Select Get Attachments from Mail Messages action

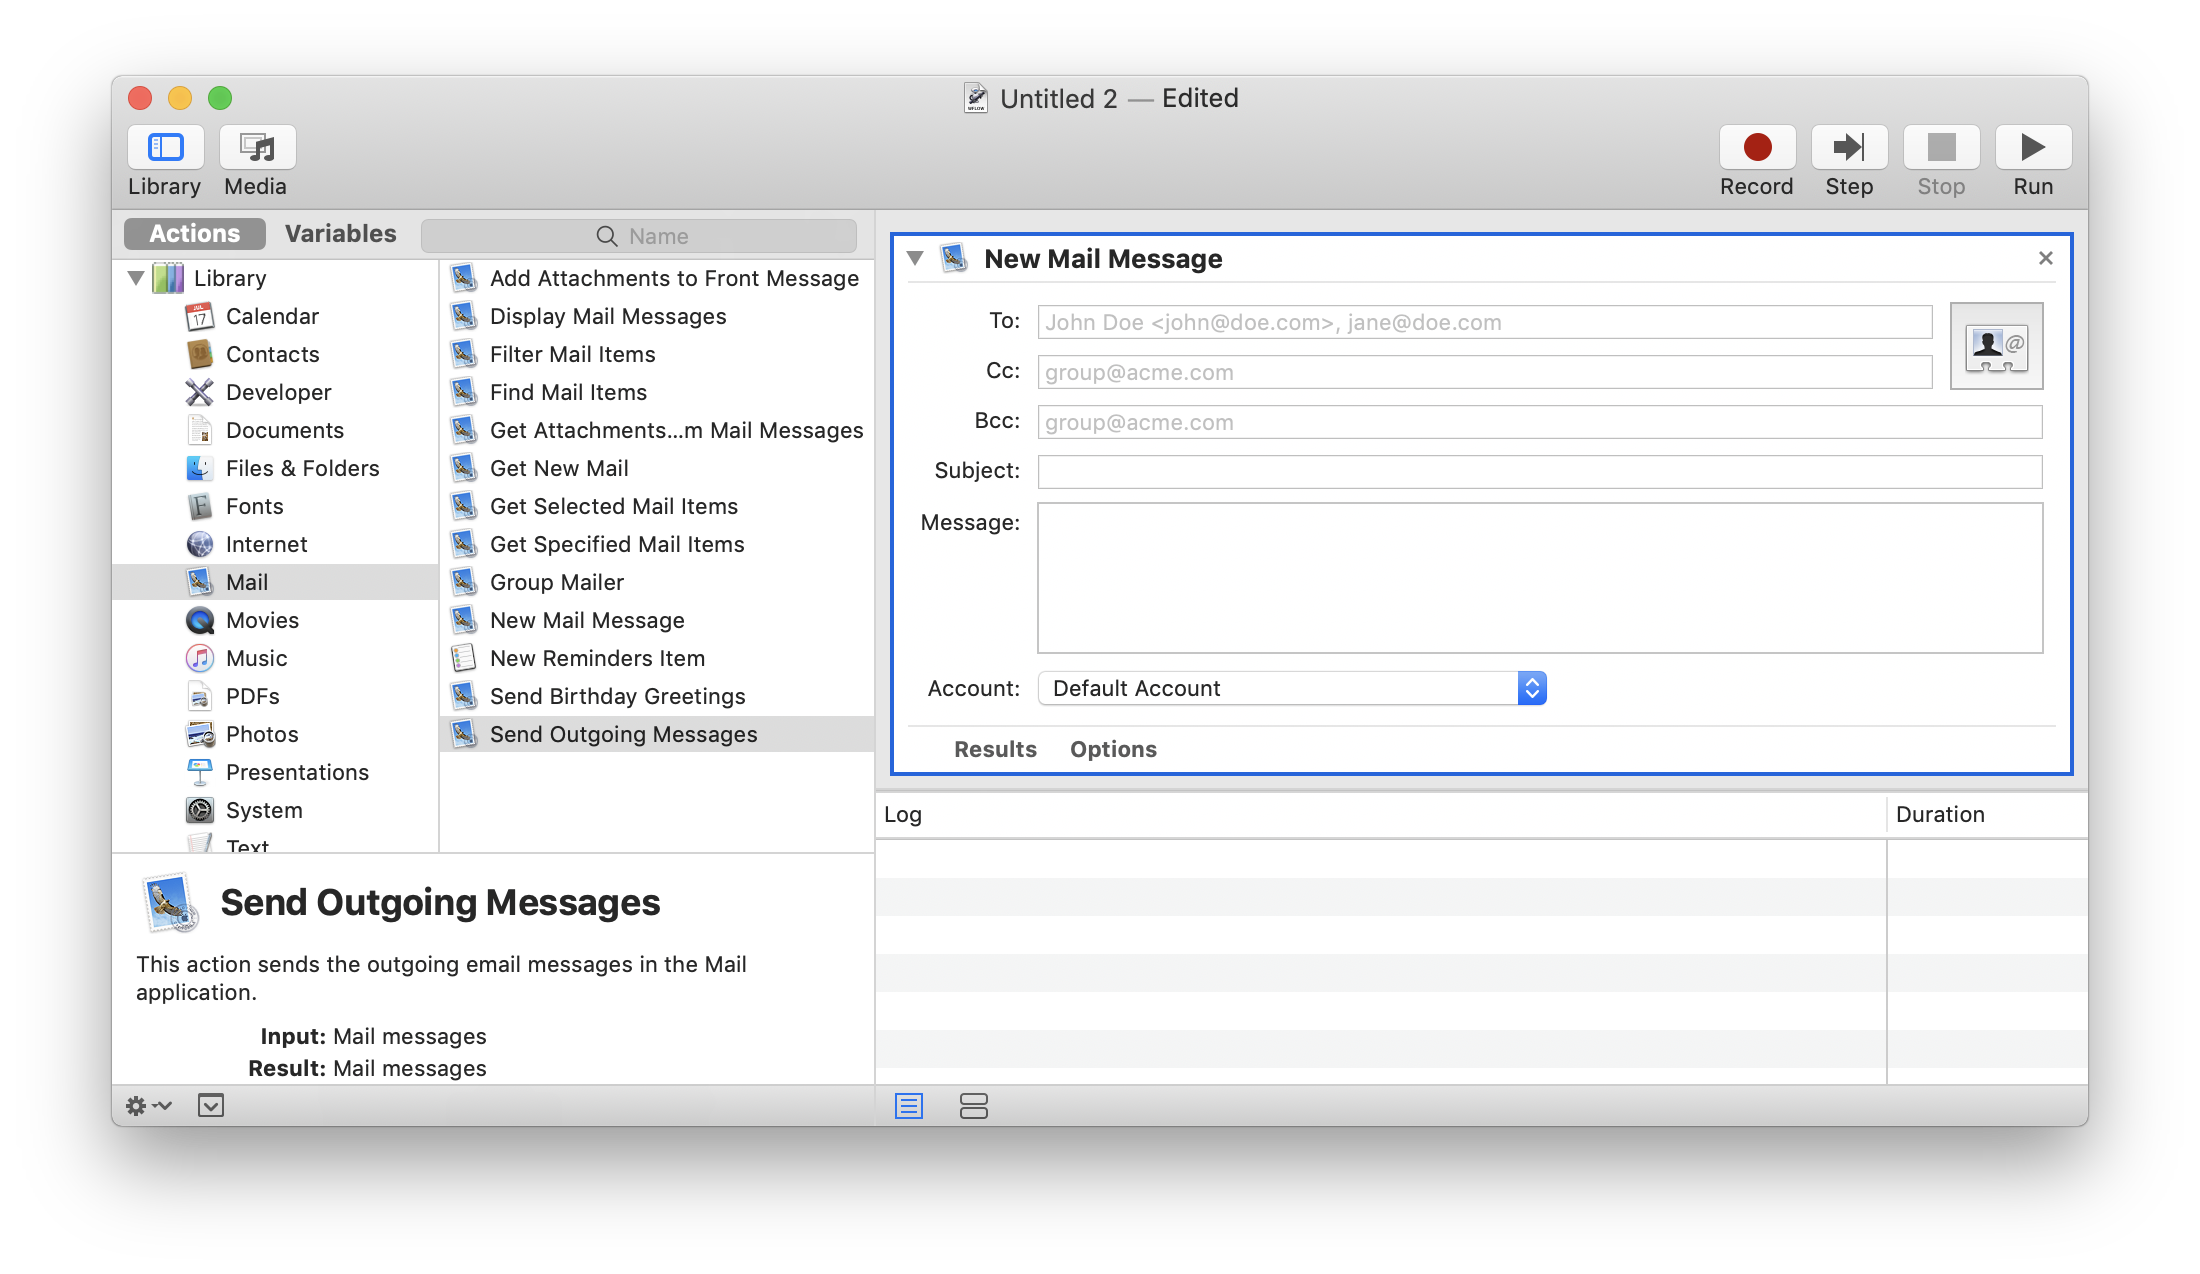657,430
